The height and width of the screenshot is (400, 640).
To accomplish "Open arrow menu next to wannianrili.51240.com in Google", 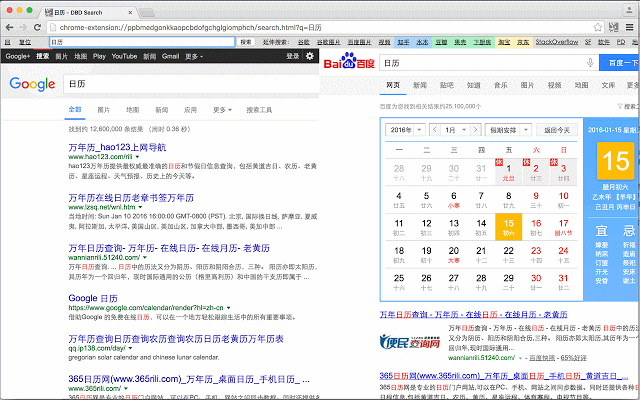I will [144, 258].
